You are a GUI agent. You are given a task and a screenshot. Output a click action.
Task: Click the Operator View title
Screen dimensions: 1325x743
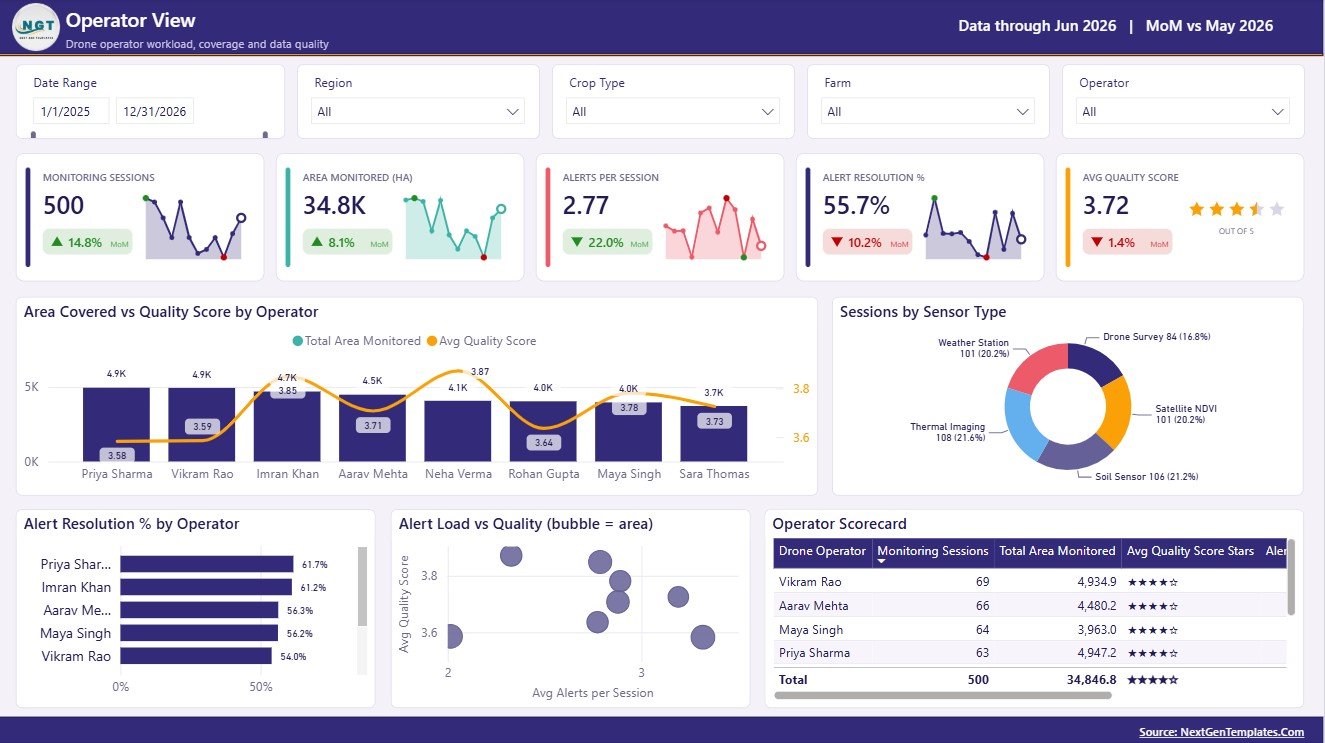click(131, 20)
